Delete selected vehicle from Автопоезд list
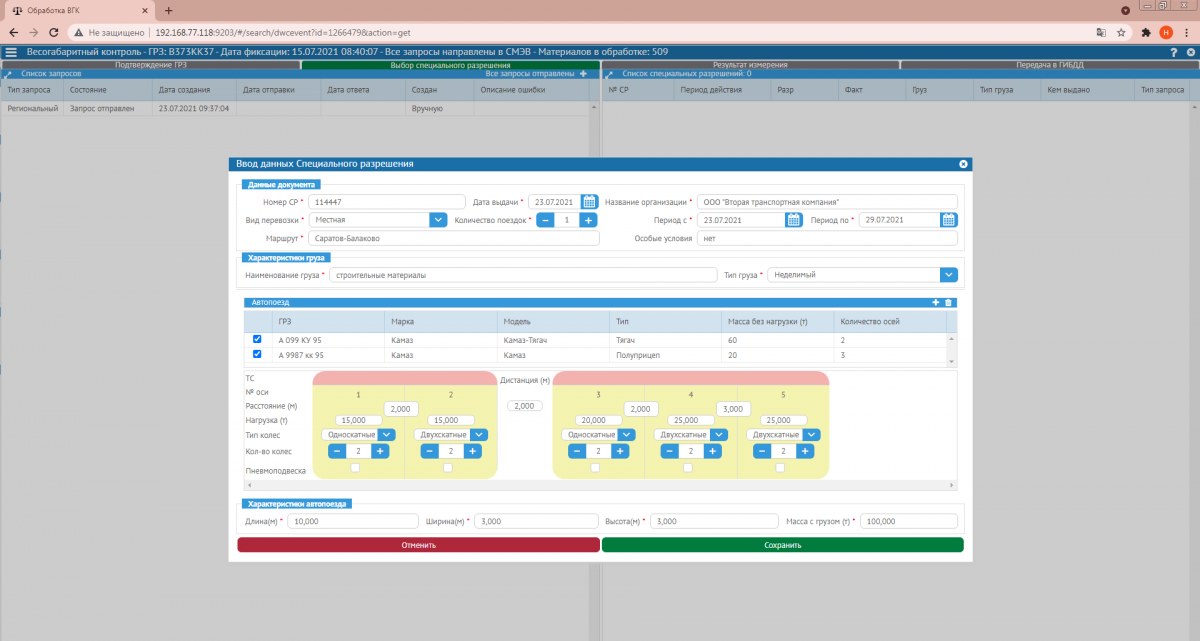This screenshot has height=641, width=1200. [x=948, y=302]
